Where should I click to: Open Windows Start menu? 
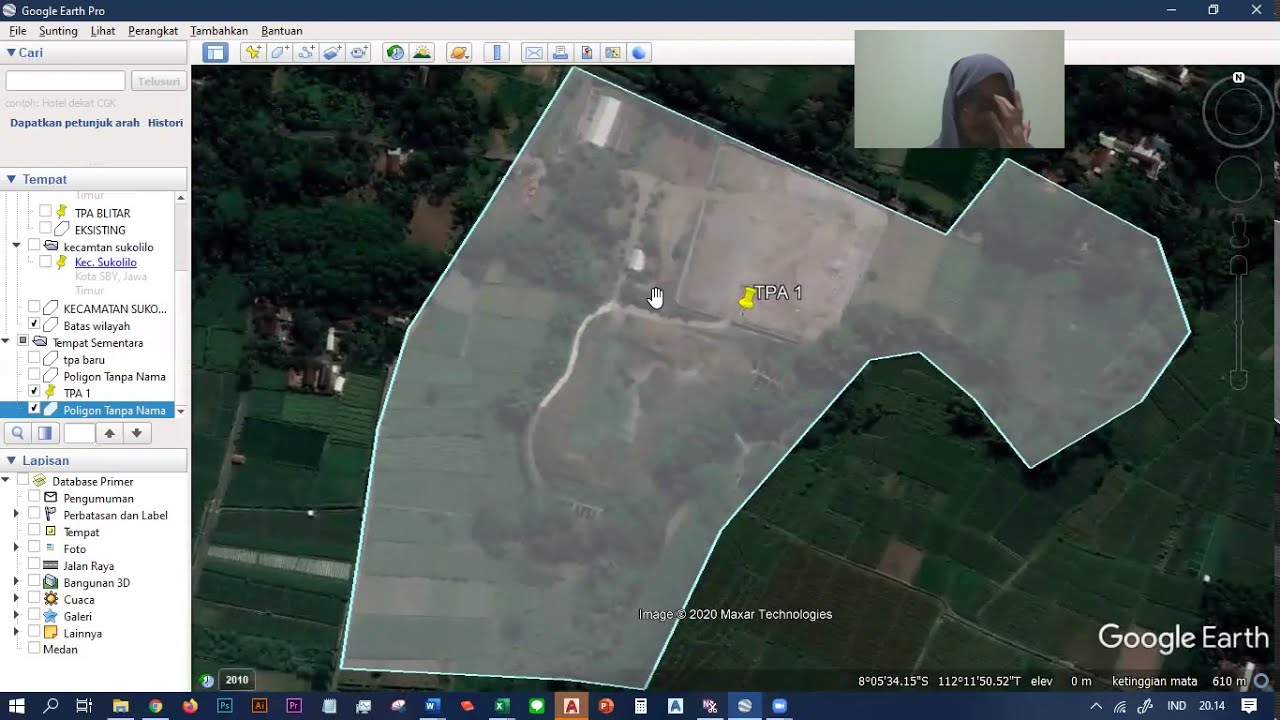(17, 706)
